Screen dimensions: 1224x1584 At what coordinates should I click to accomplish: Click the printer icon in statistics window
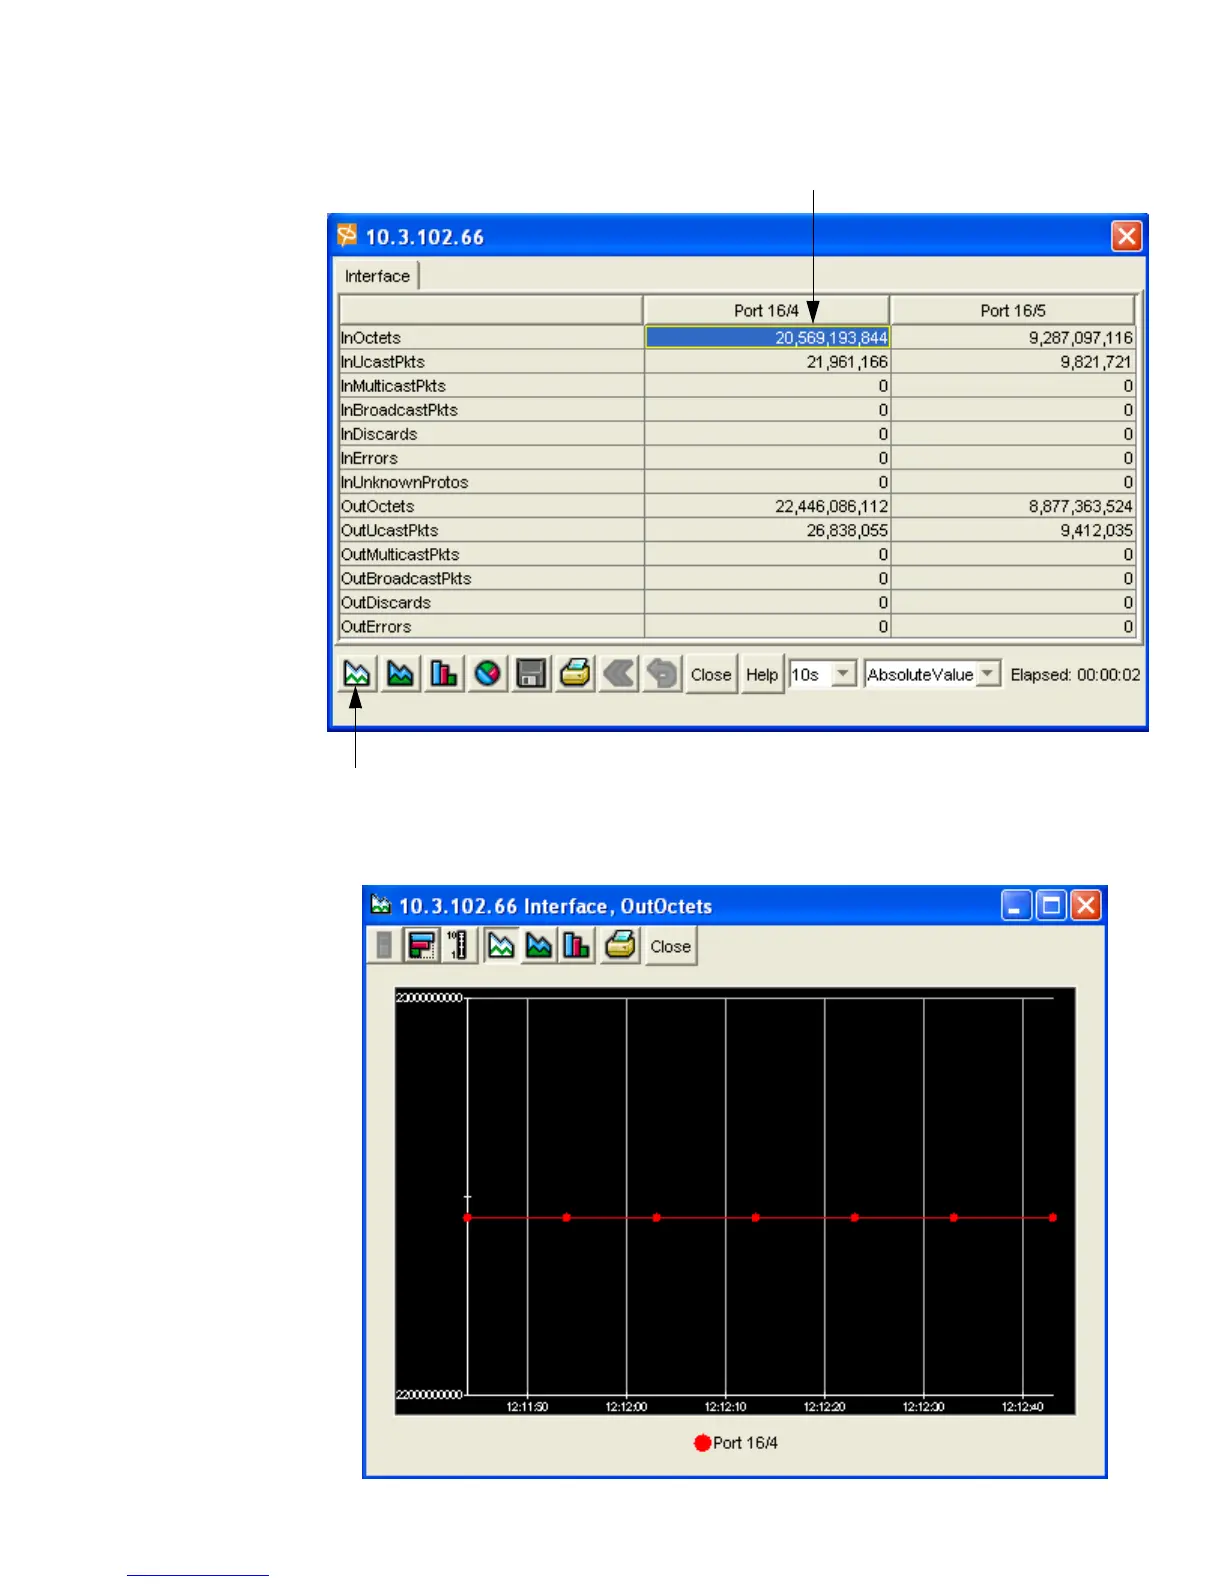575,674
